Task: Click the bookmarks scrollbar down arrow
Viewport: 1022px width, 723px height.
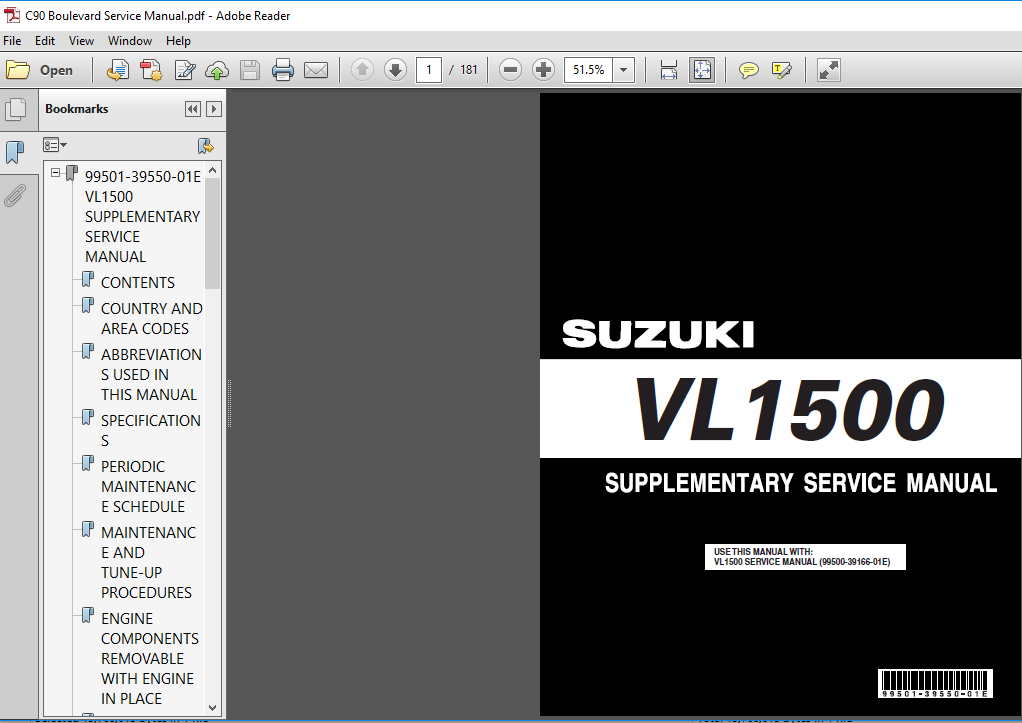Action: 212,707
